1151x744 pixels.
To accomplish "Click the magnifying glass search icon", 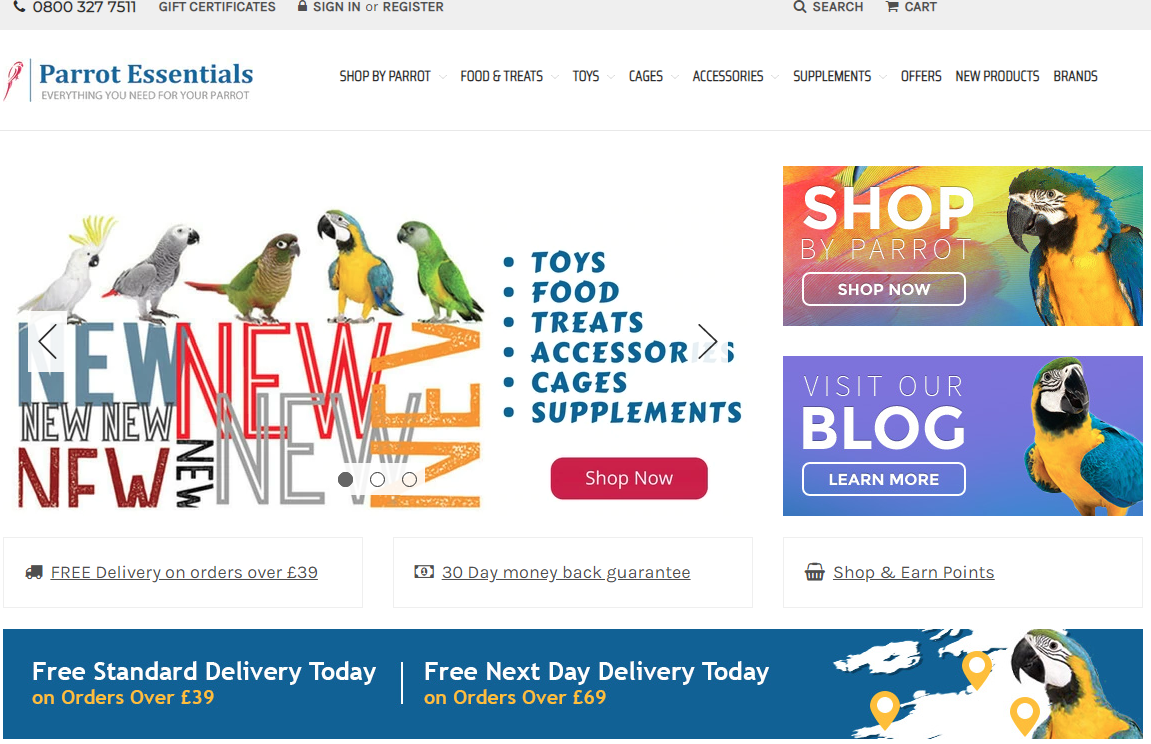I will [x=800, y=7].
